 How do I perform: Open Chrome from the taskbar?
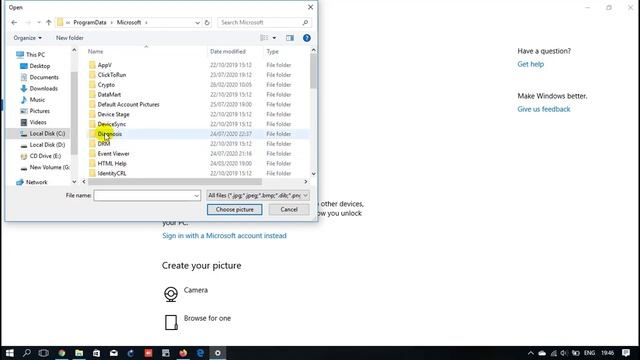pos(62,353)
